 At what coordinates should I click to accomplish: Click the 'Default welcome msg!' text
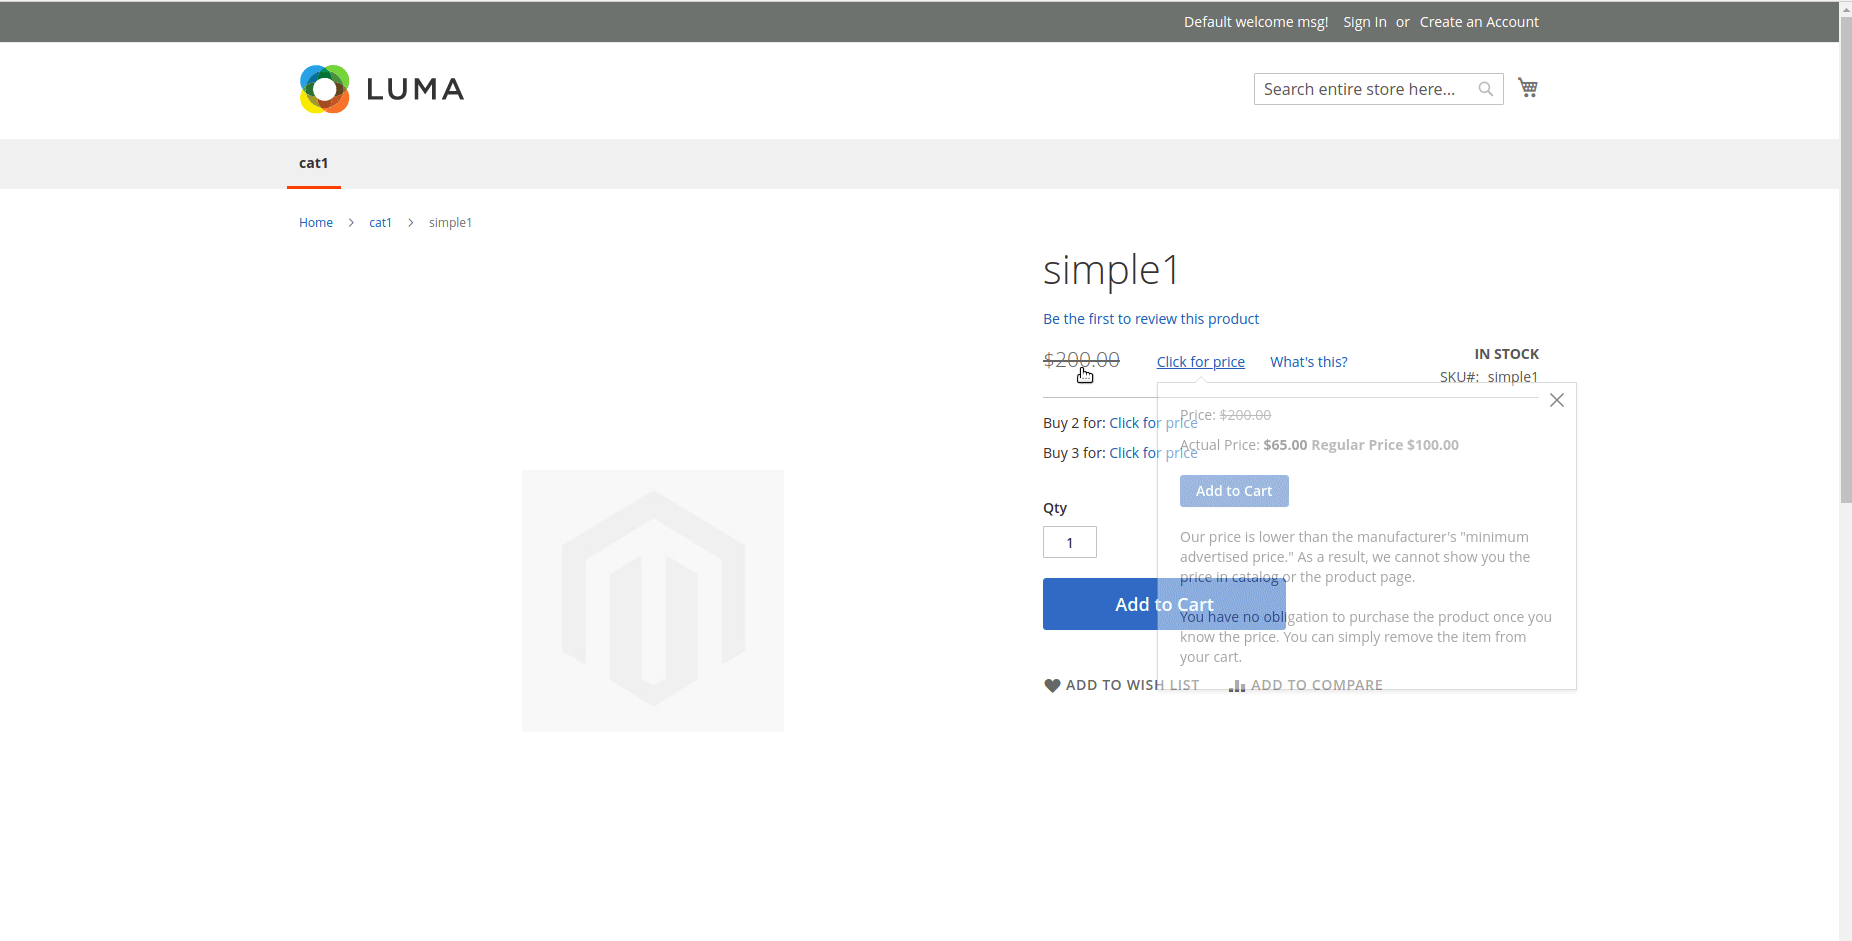(1256, 22)
